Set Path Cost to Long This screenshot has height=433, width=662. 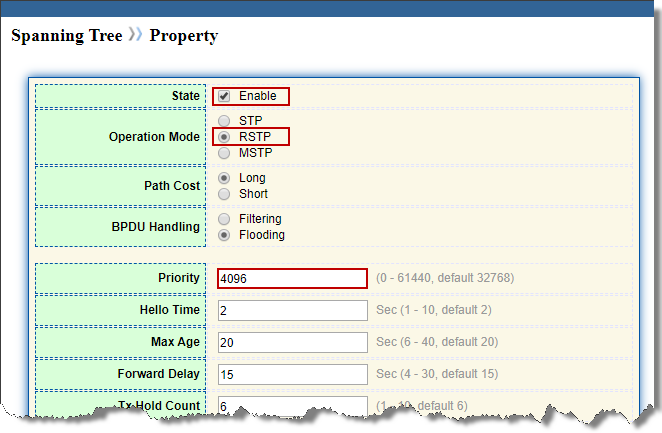click(x=224, y=178)
